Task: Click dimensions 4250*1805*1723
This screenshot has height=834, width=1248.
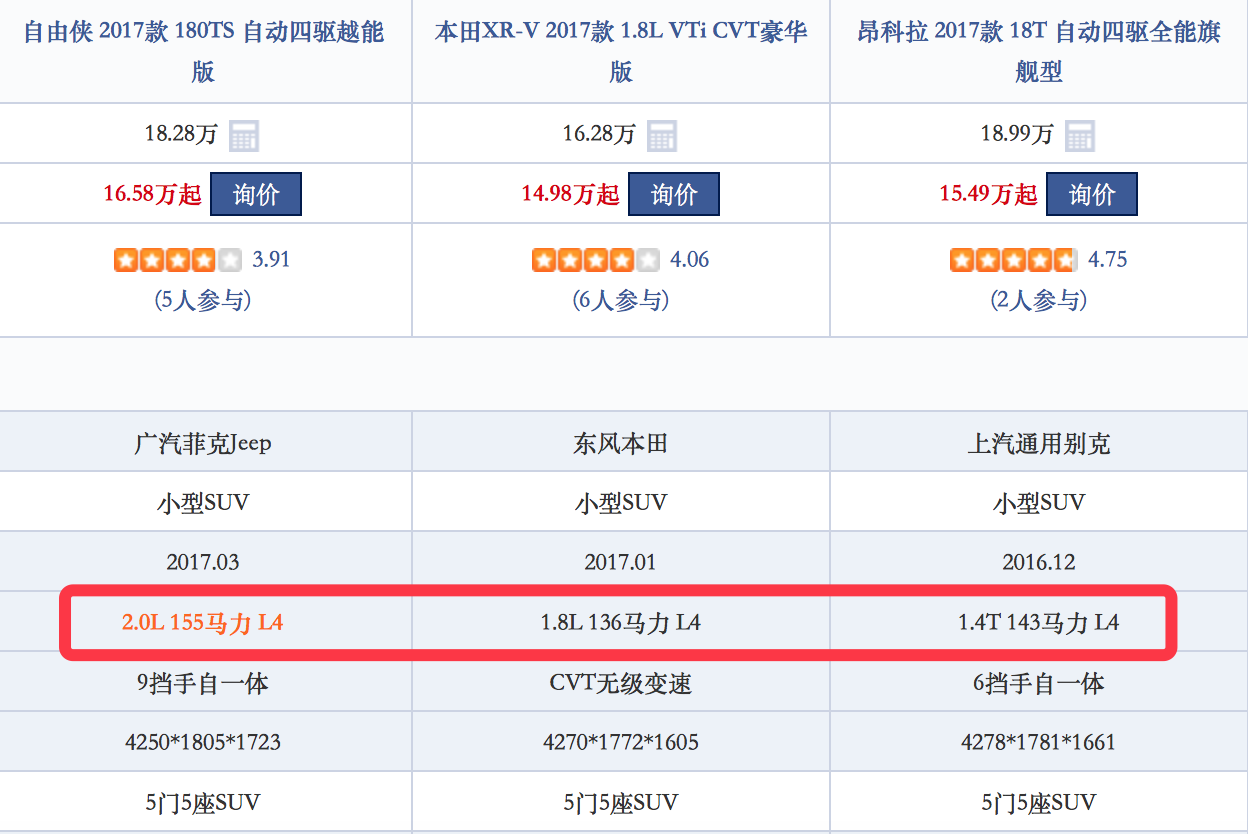Action: click(x=203, y=742)
